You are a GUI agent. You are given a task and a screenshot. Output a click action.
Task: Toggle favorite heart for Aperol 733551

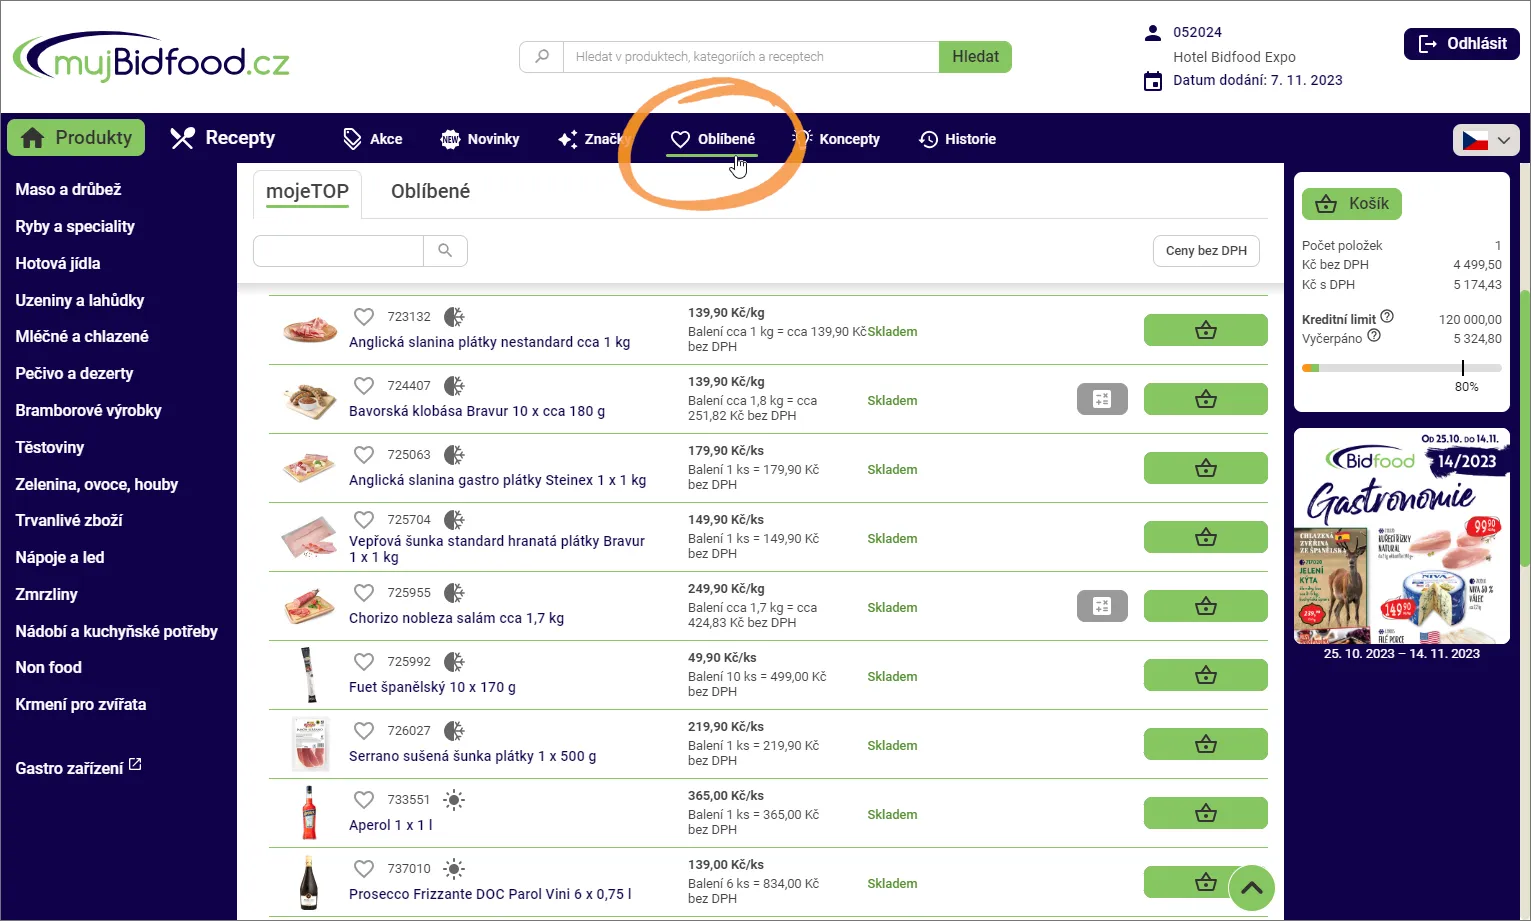point(364,800)
